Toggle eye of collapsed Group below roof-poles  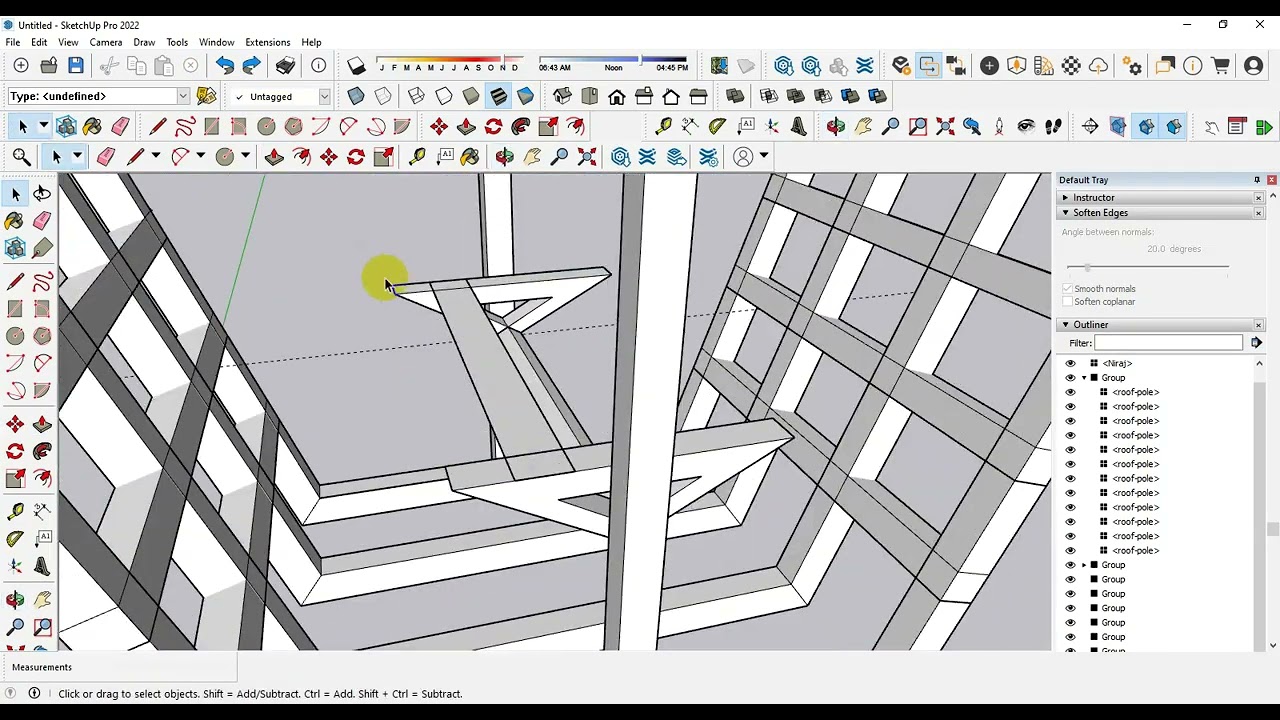click(1070, 565)
